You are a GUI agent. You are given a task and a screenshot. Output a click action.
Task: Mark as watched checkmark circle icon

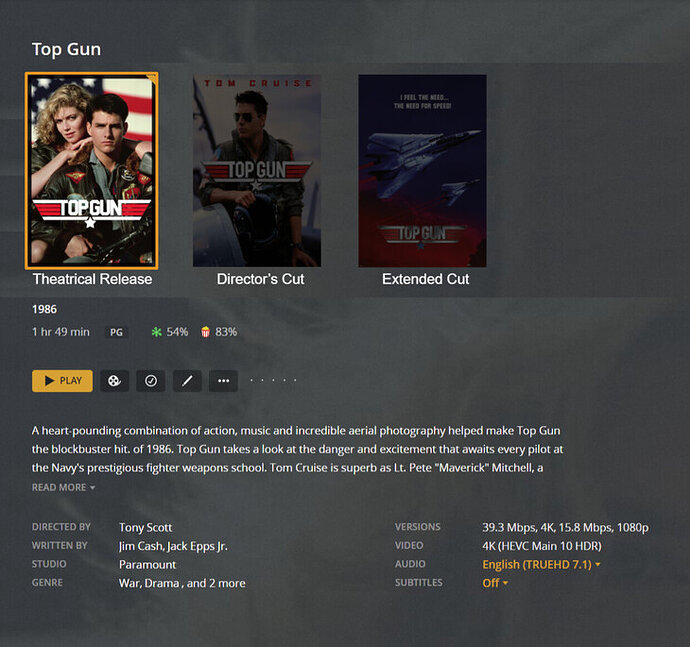pyautogui.click(x=151, y=381)
